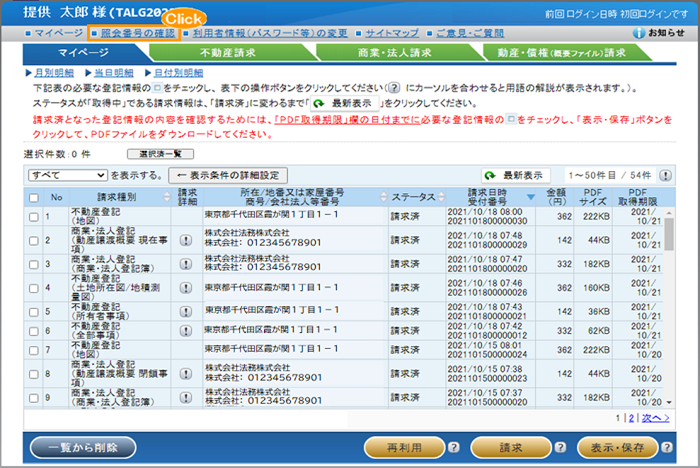
Task: Toggle the select-all checkbox in table header
Action: pyautogui.click(x=34, y=196)
